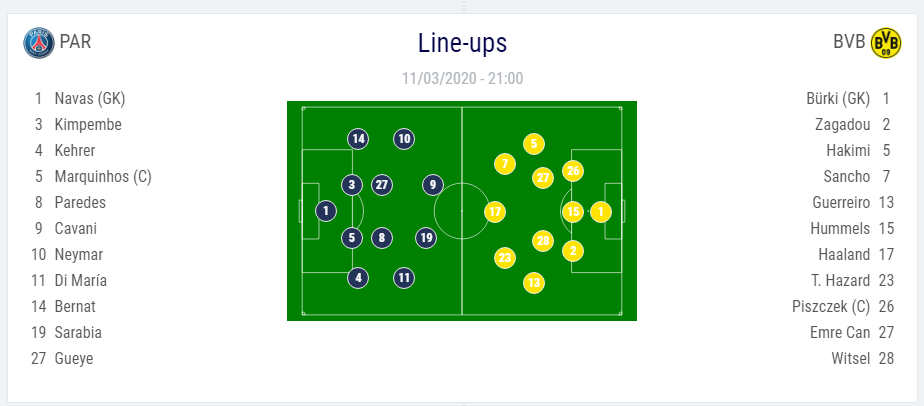Screen dimensions: 924x406
Task: Click the match date 11/03/2020 - 21:00
Action: coord(463,78)
